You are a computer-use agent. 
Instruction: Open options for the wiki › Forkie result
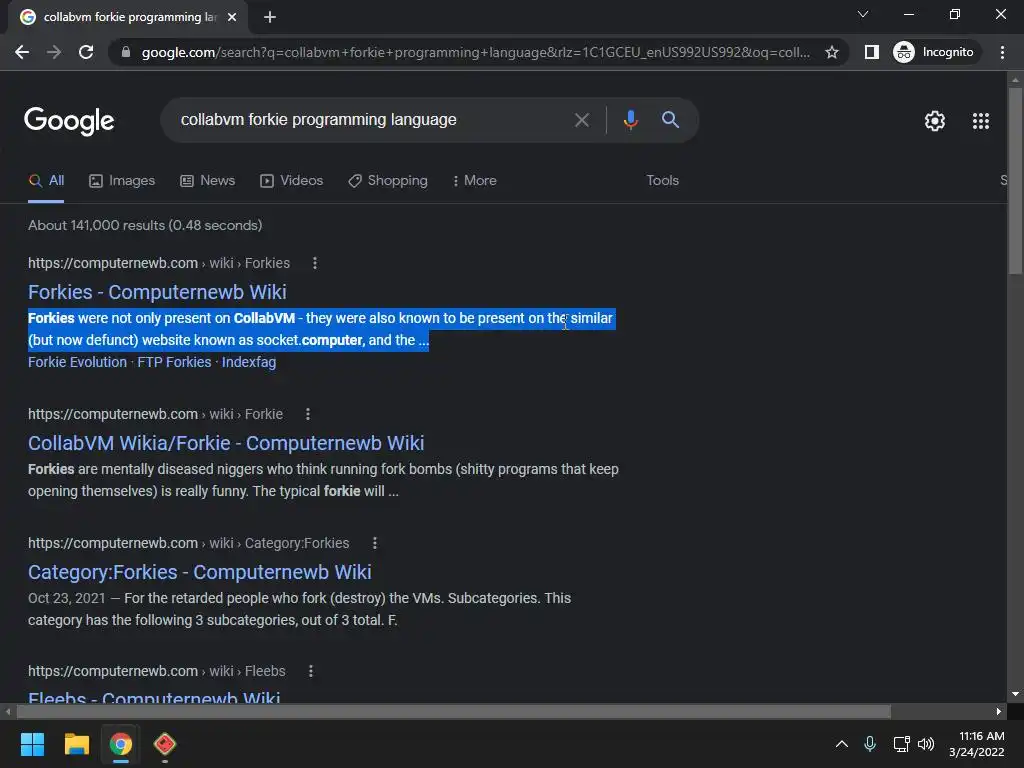308,414
